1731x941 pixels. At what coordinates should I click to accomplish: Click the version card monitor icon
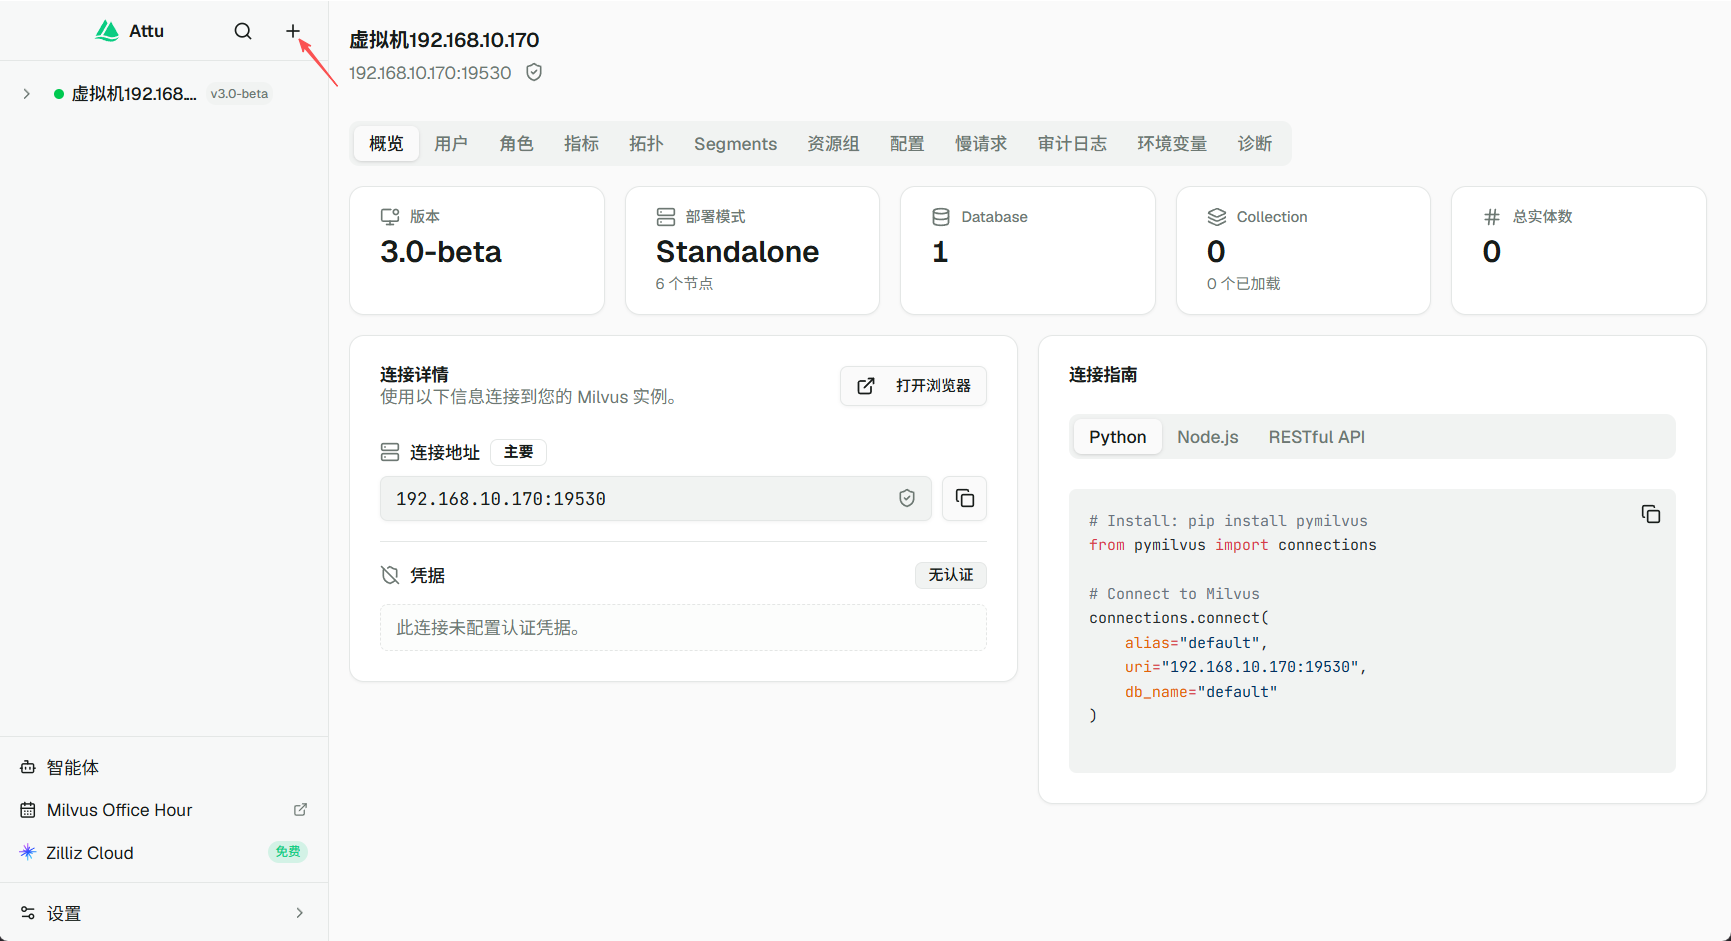click(390, 217)
